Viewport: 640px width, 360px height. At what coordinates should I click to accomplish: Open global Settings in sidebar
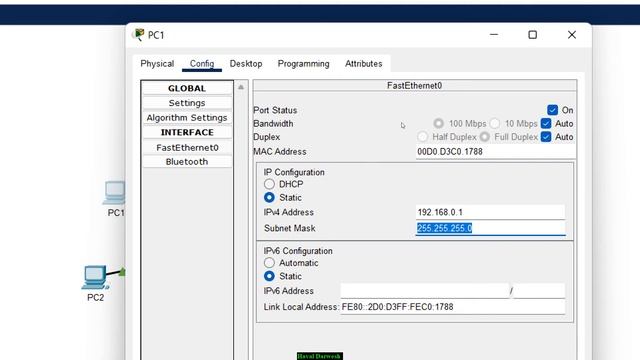pos(187,103)
